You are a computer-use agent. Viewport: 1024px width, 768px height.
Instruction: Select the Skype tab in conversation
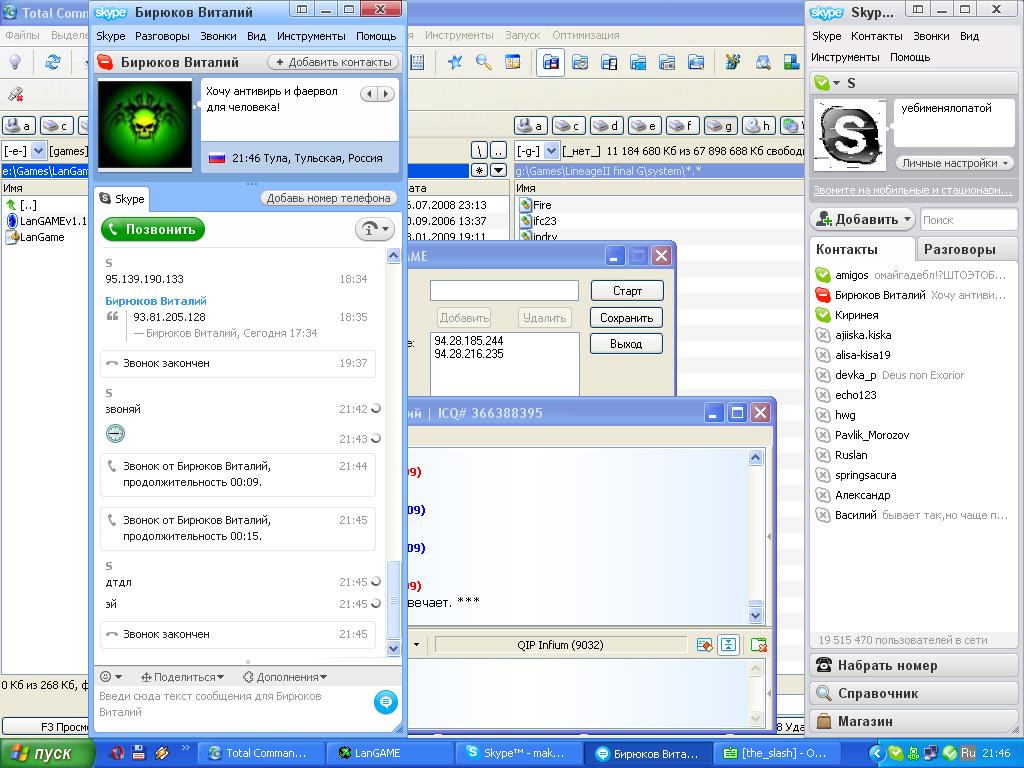[x=122, y=199]
